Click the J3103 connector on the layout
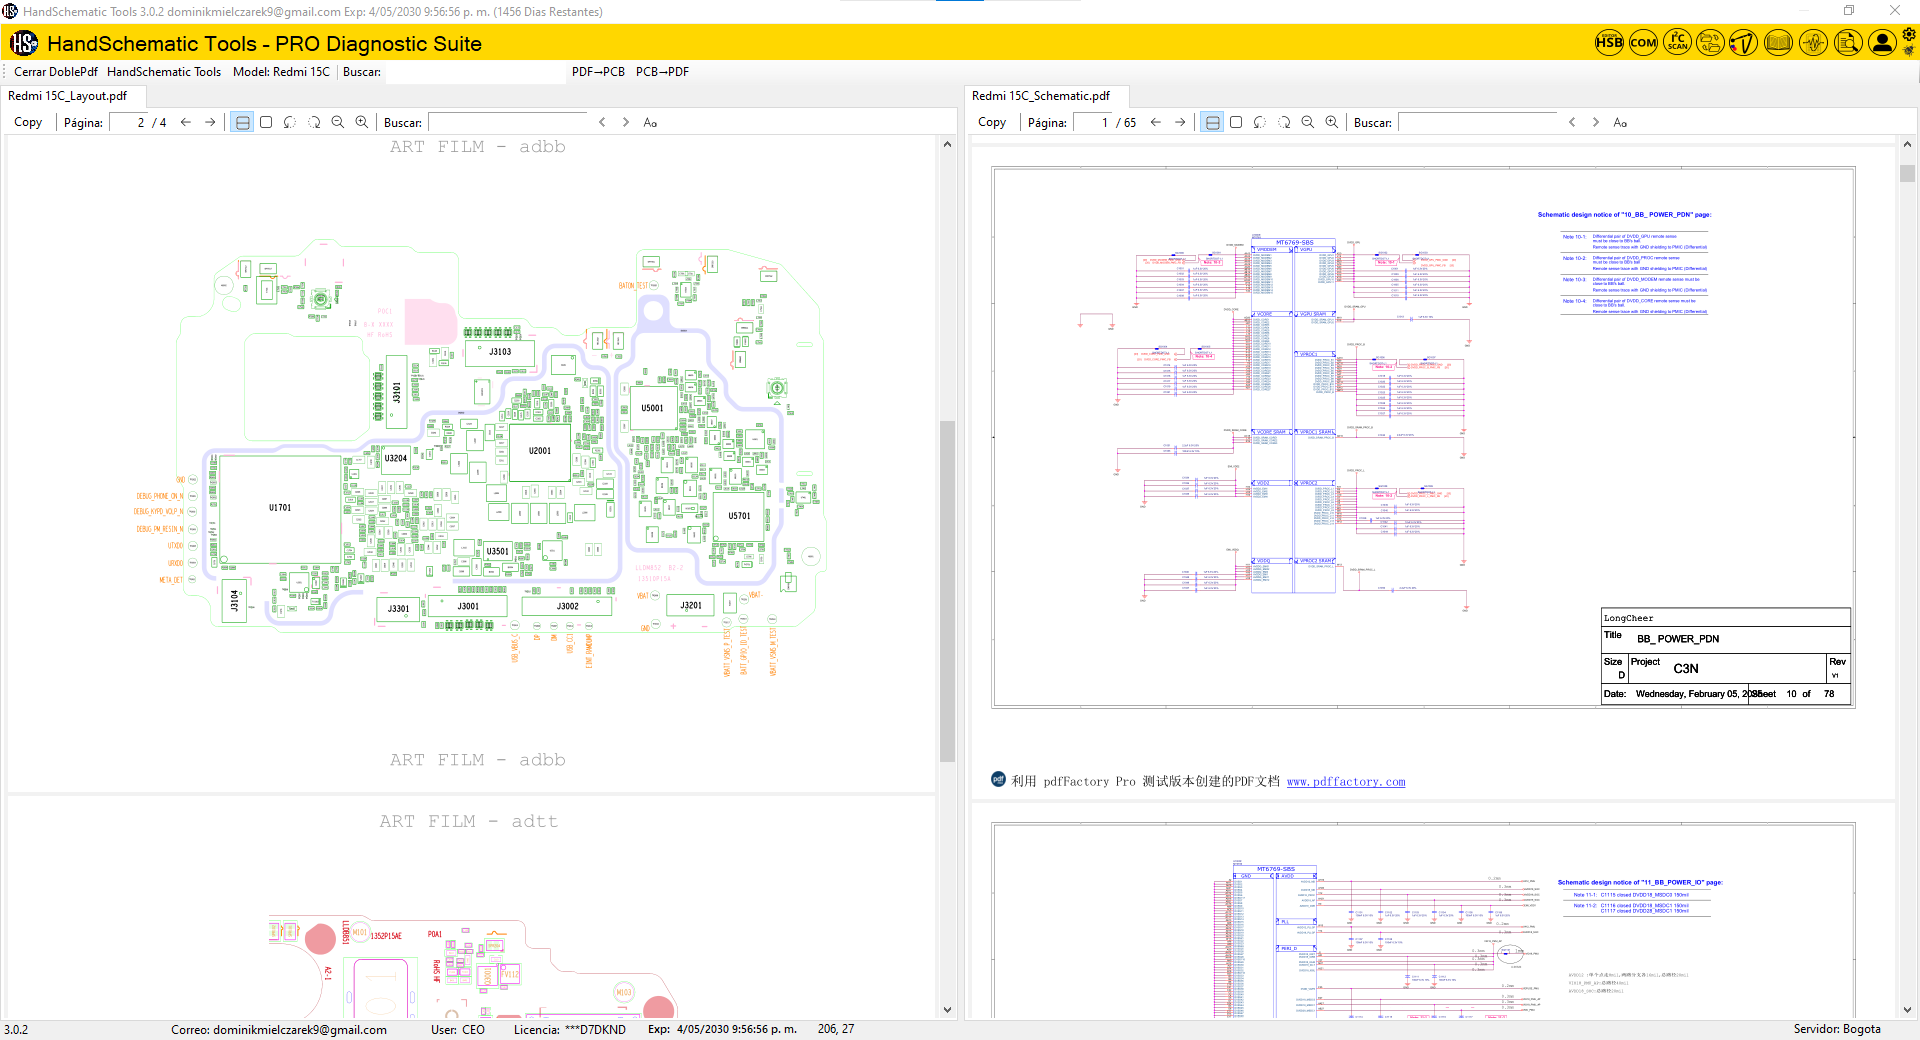 click(x=500, y=352)
